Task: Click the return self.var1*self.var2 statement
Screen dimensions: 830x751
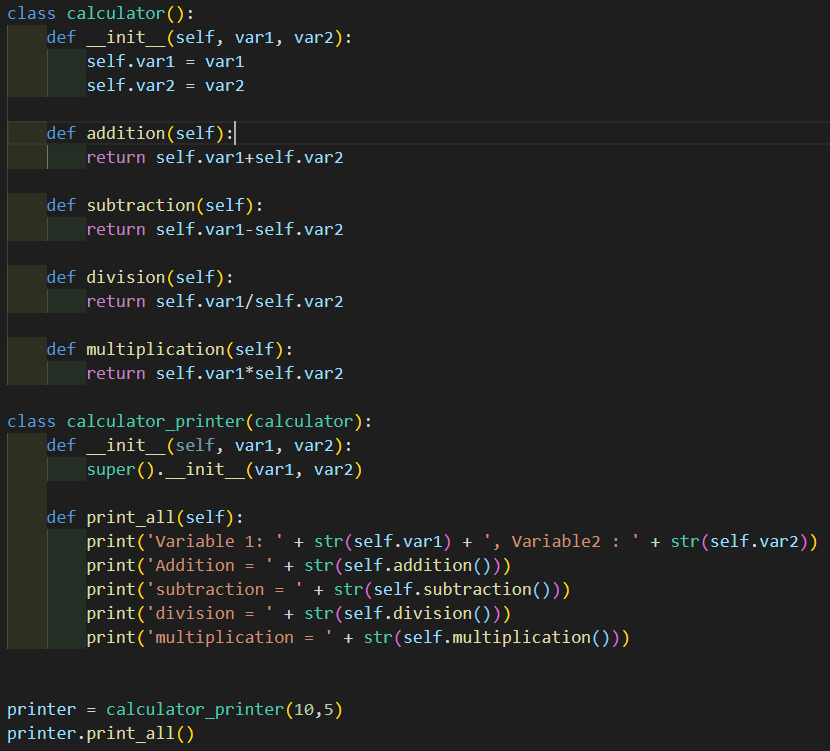Action: (214, 373)
